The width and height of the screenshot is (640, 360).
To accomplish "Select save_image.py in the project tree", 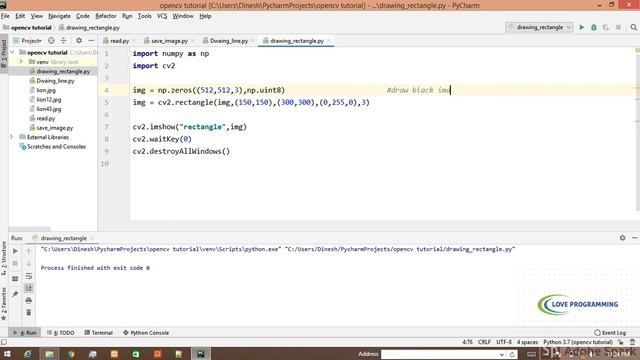I will (54, 128).
